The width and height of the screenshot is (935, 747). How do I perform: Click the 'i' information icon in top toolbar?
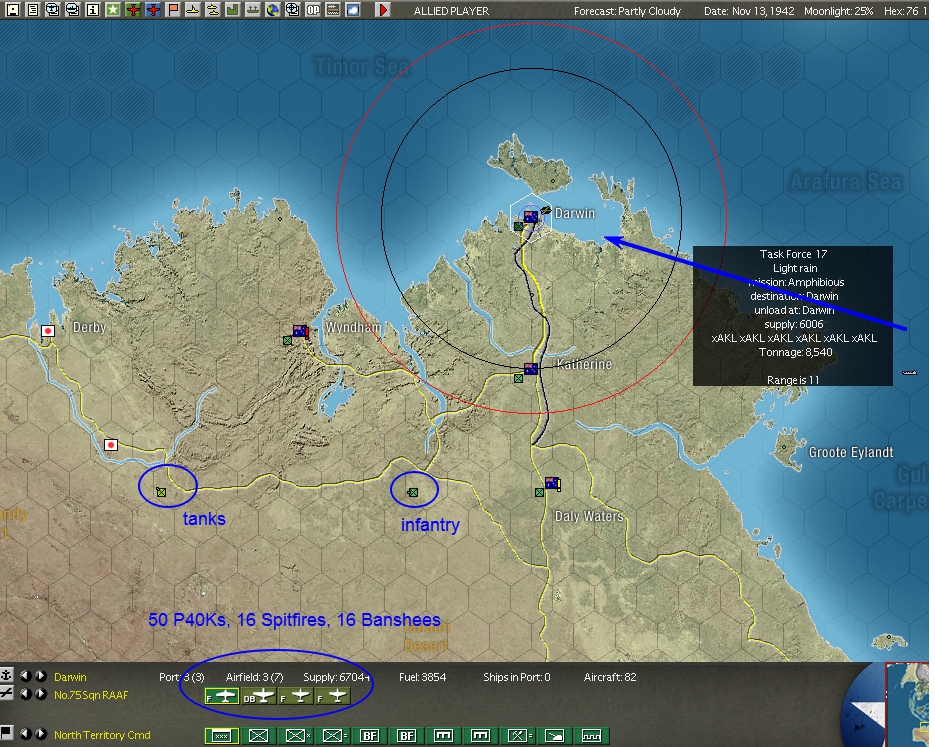pos(92,10)
